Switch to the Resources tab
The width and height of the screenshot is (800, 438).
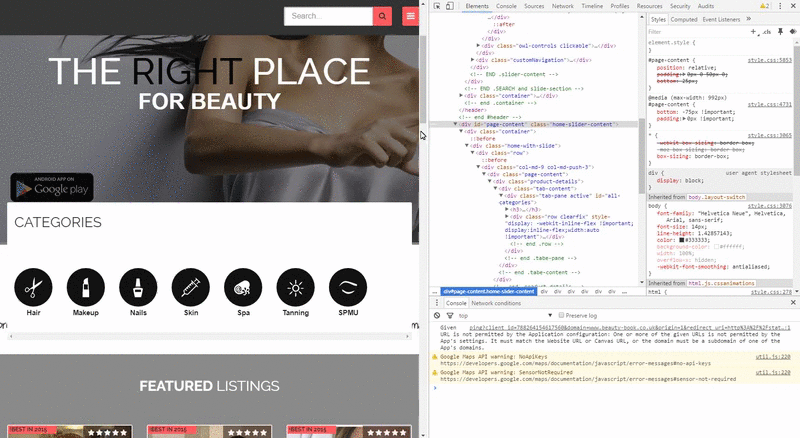point(649,6)
